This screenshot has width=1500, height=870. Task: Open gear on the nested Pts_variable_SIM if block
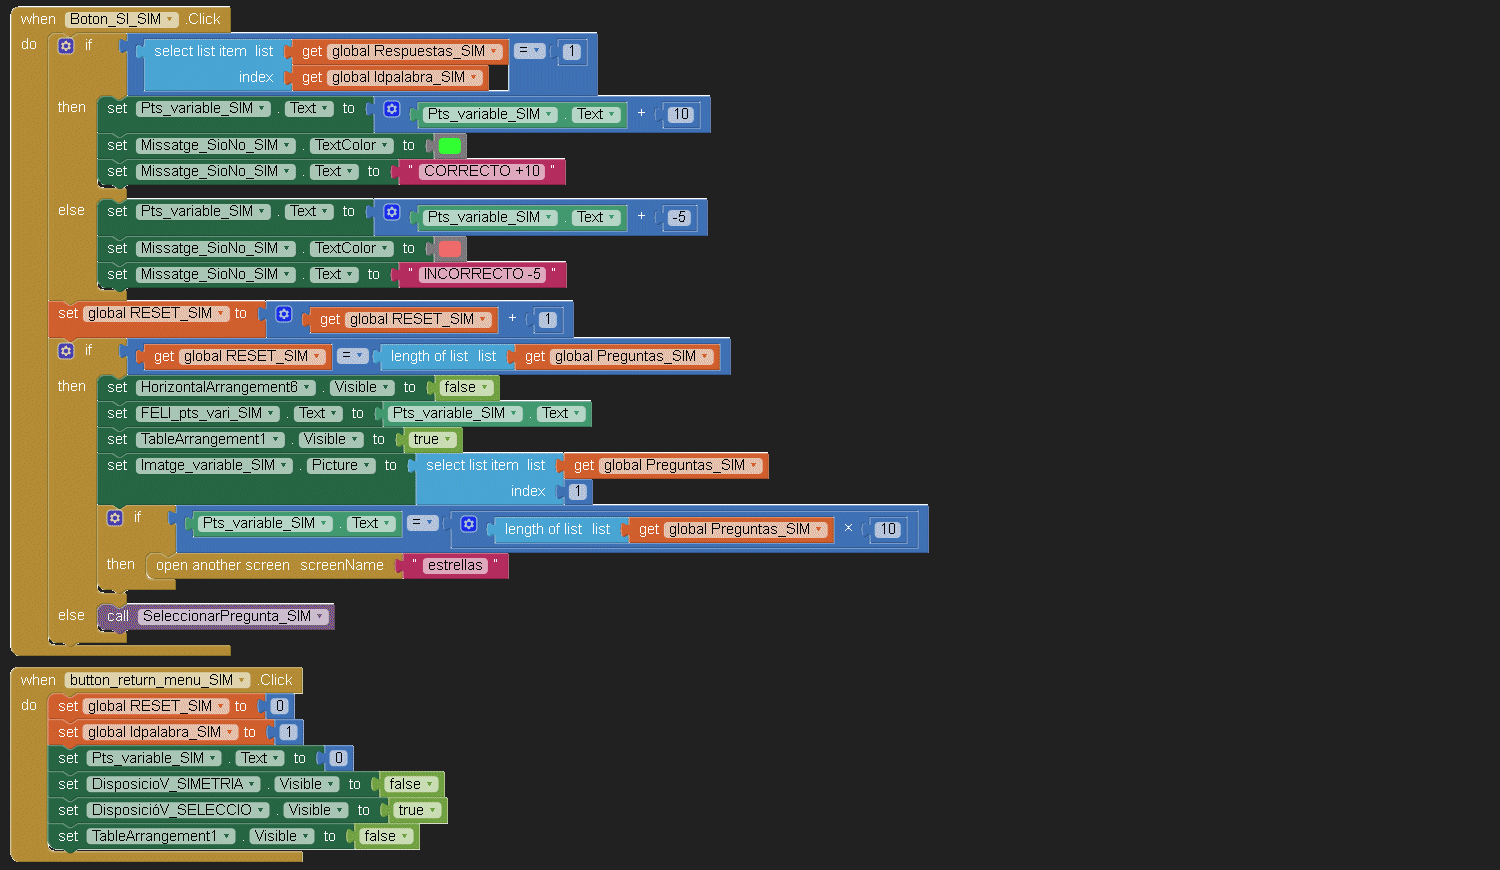pyautogui.click(x=115, y=518)
